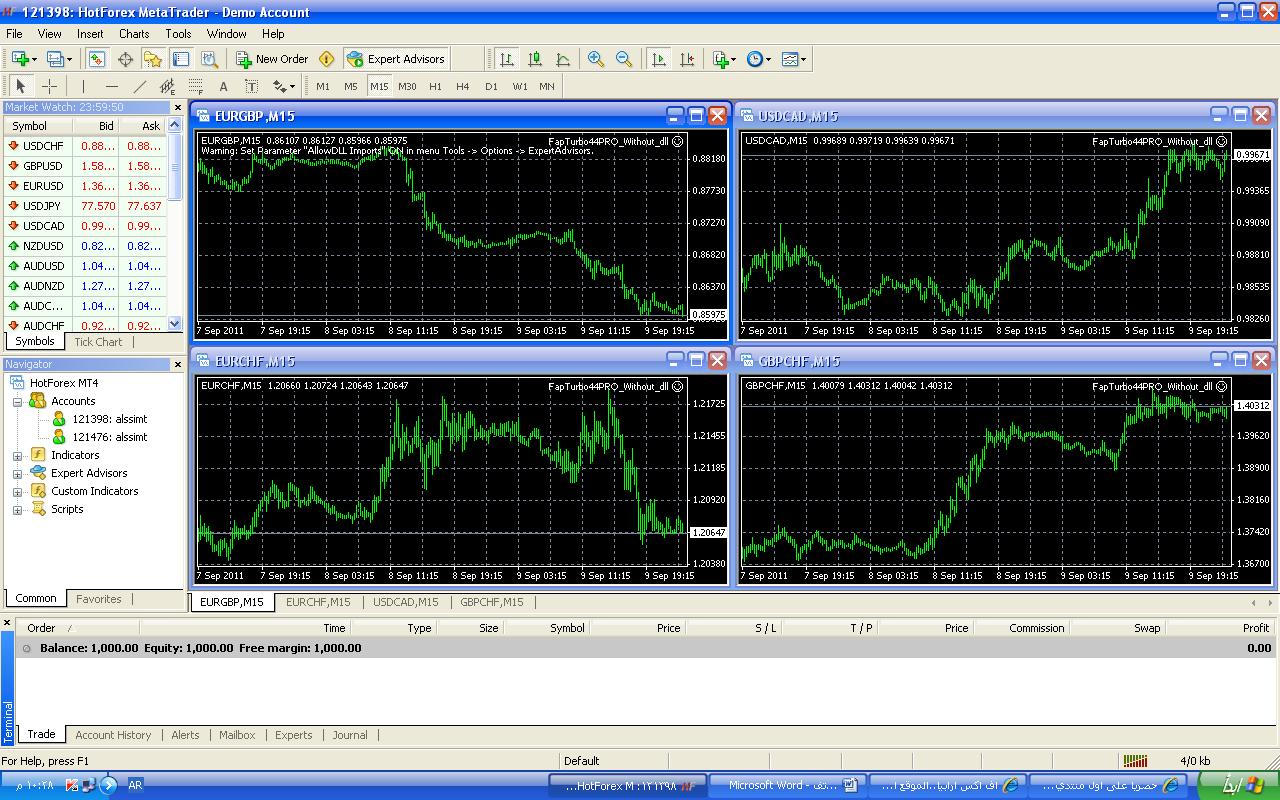Select the Vertical Line drawing tool
1280x800 pixels.
[83, 86]
